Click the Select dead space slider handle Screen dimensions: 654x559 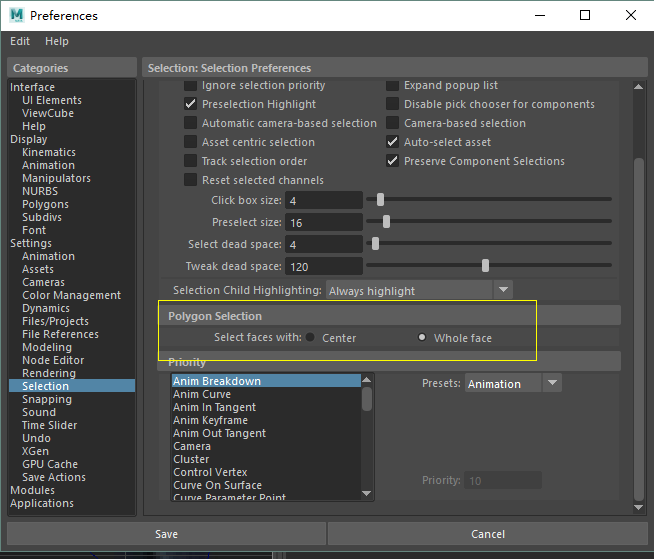click(x=376, y=243)
